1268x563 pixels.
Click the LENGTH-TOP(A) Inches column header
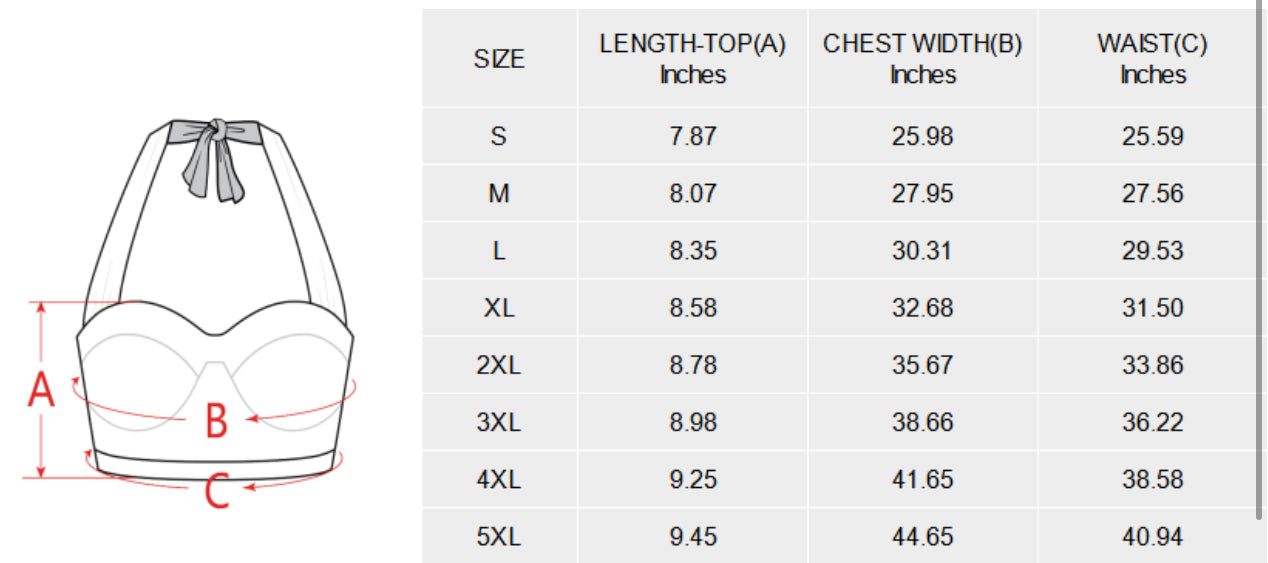693,59
